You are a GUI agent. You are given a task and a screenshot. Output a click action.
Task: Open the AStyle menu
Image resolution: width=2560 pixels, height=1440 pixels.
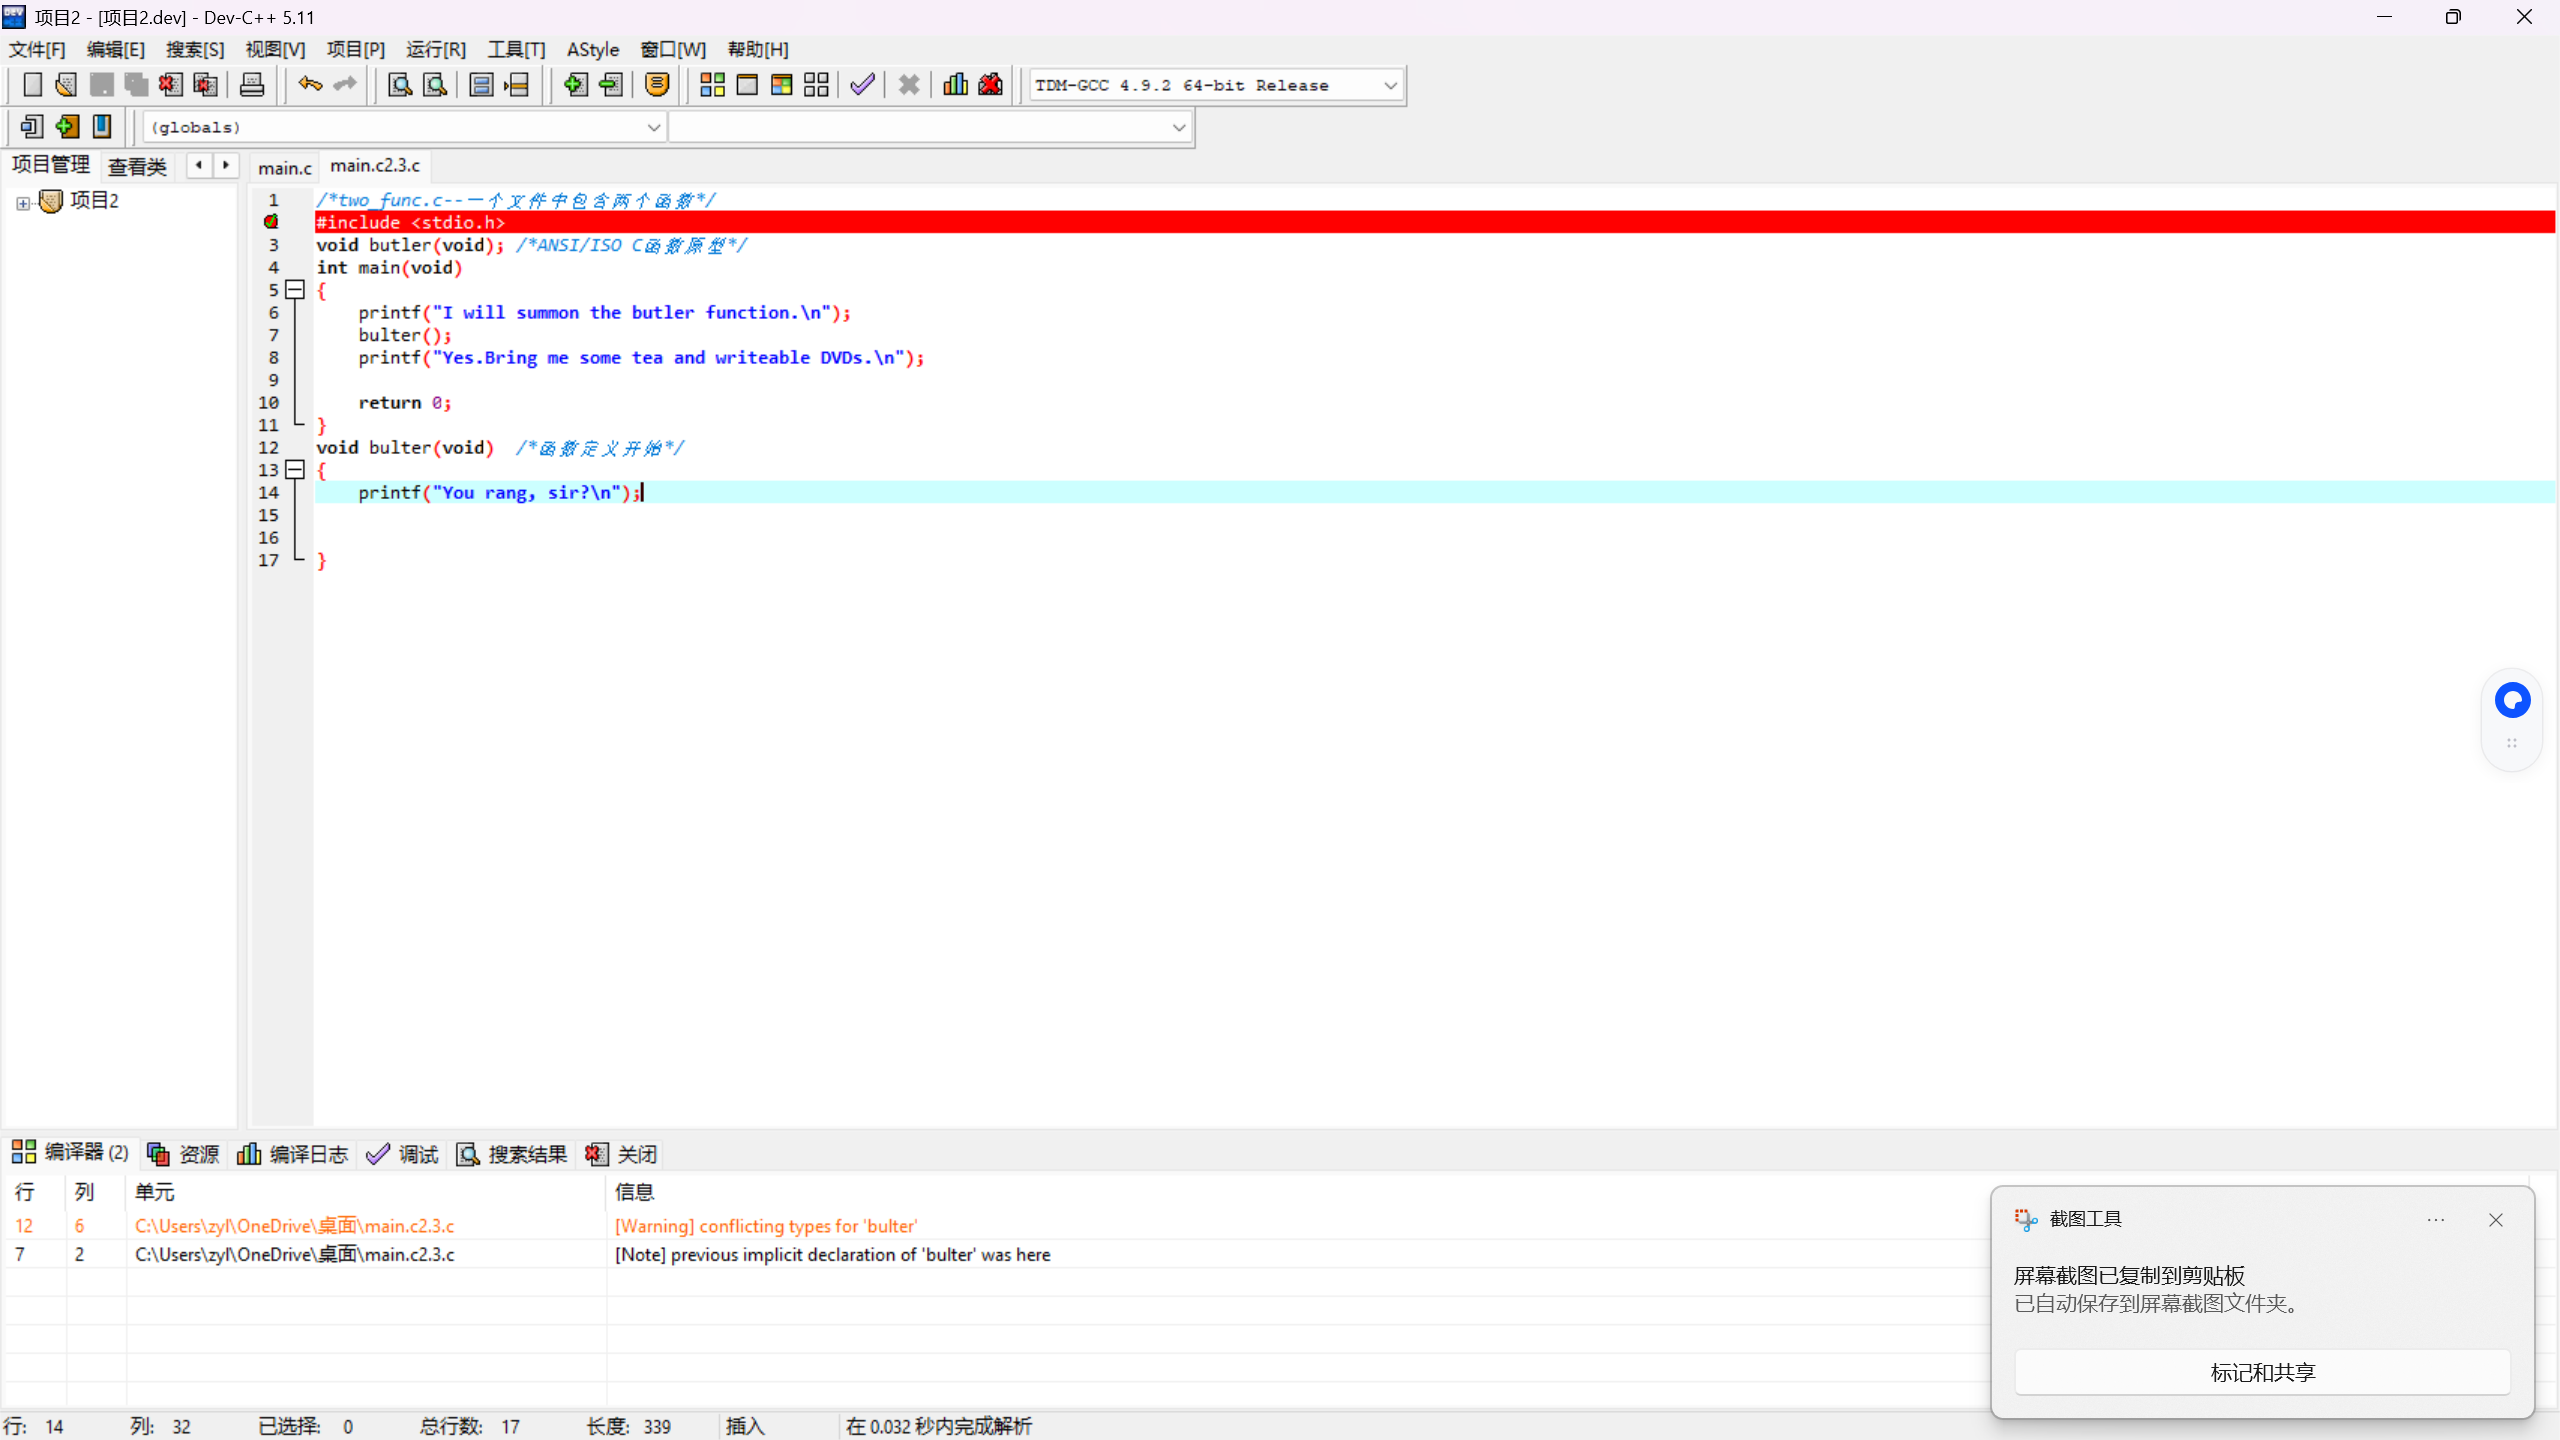pos(592,50)
